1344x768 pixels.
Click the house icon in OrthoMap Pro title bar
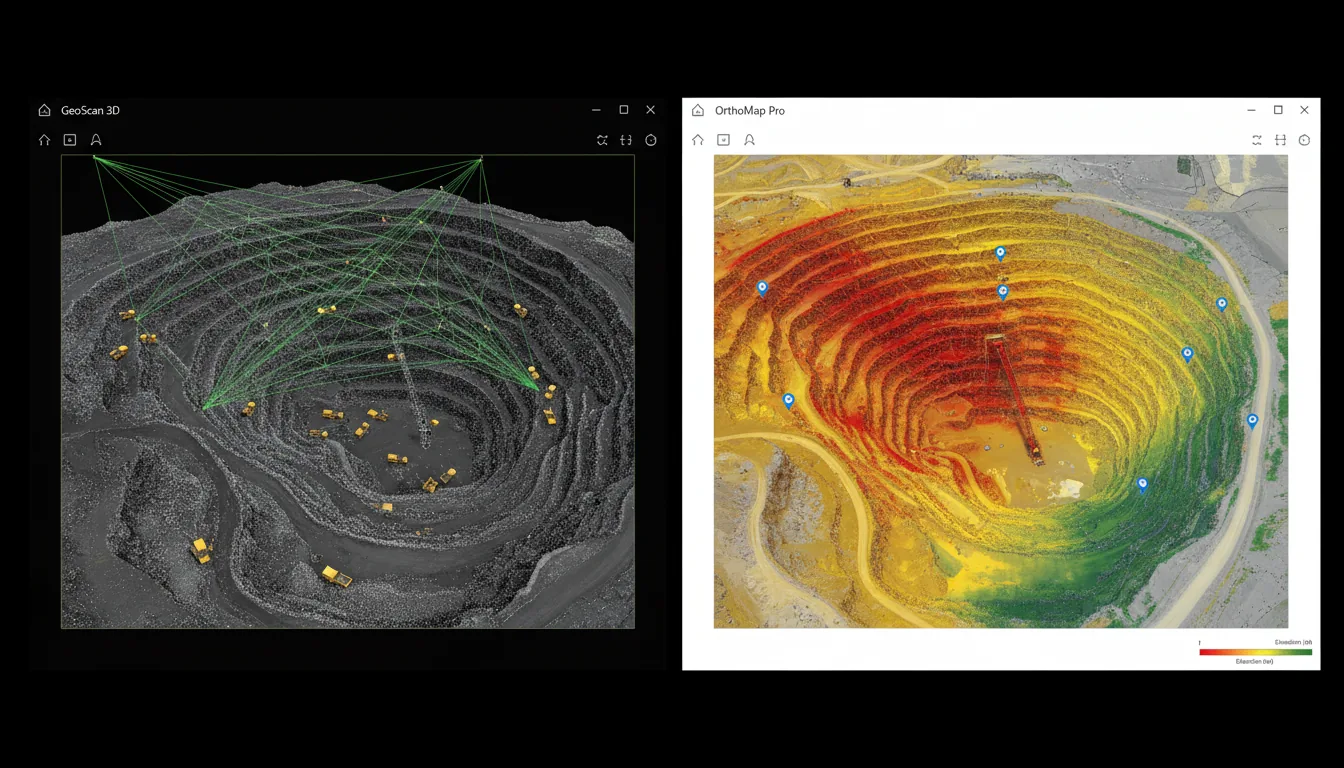(698, 110)
